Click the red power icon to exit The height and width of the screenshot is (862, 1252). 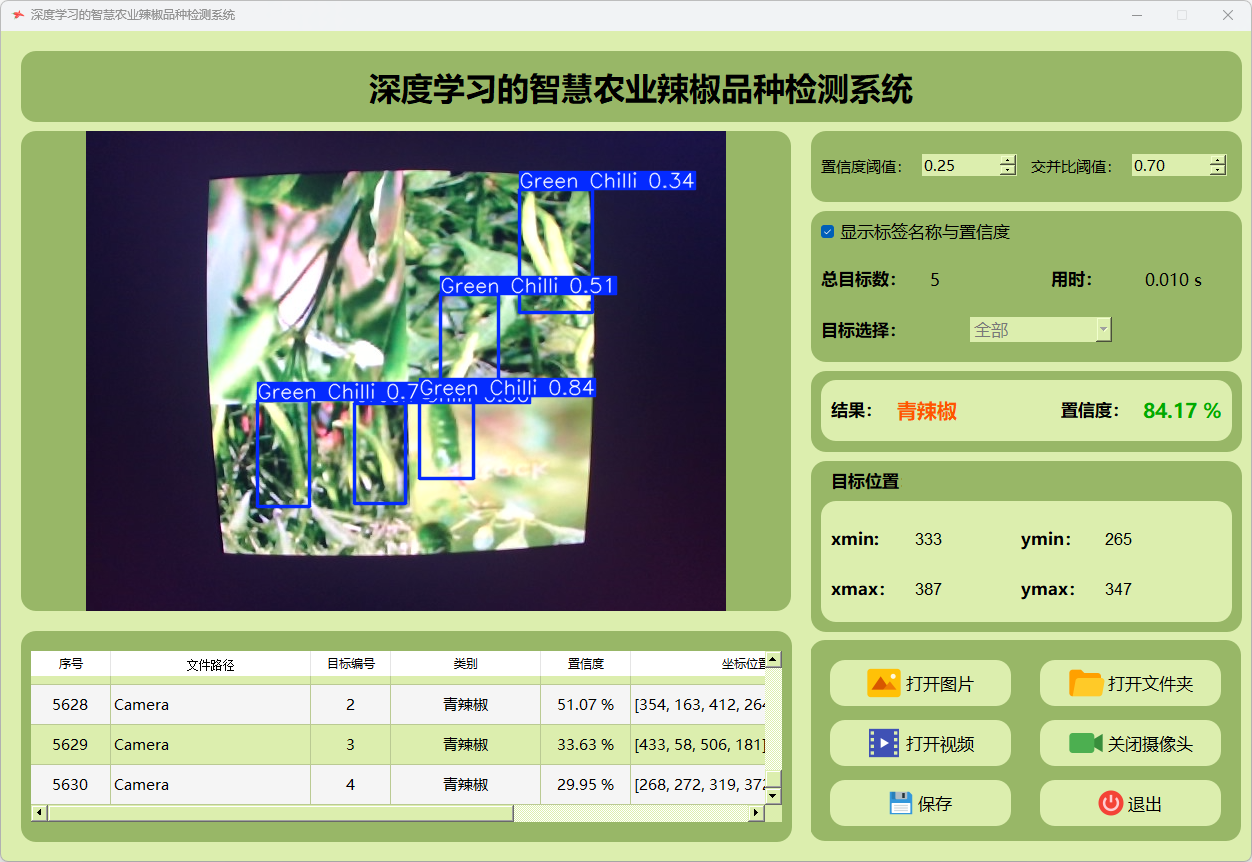1110,803
